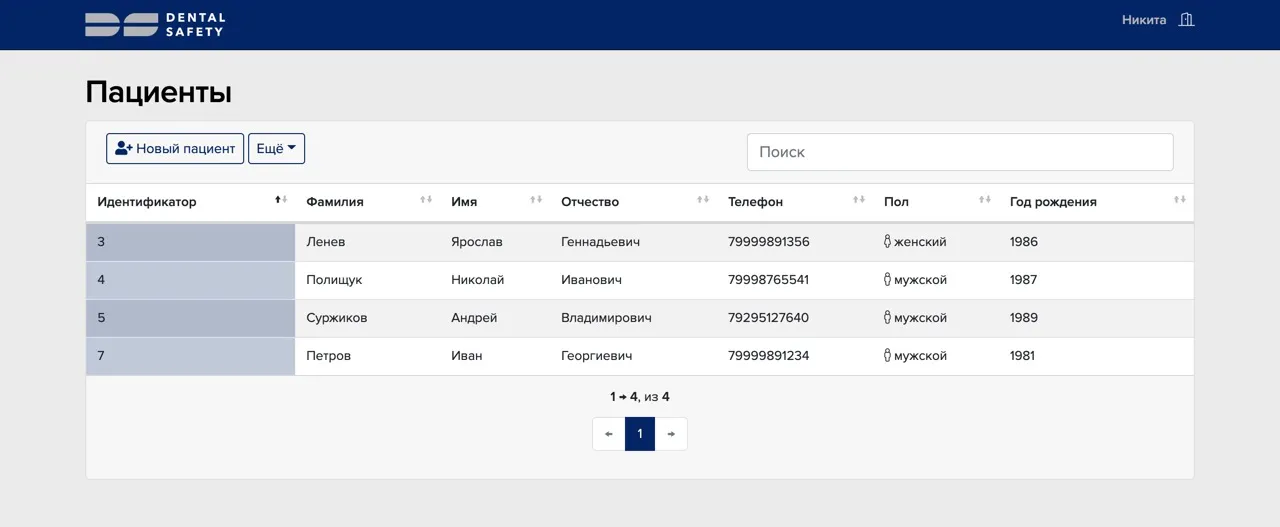Click phone number 79999891234
Image resolution: width=1280 pixels, height=527 pixels.
(x=768, y=356)
